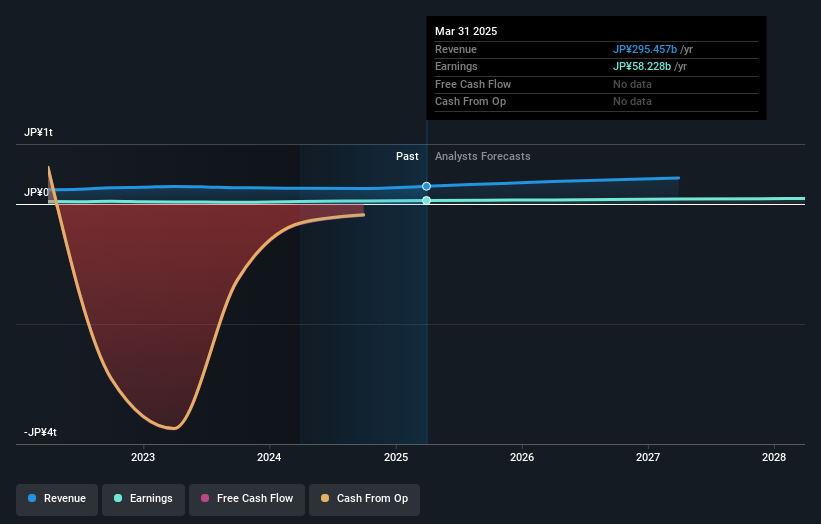Toggle the Cash From Op legend series

[x=364, y=498]
